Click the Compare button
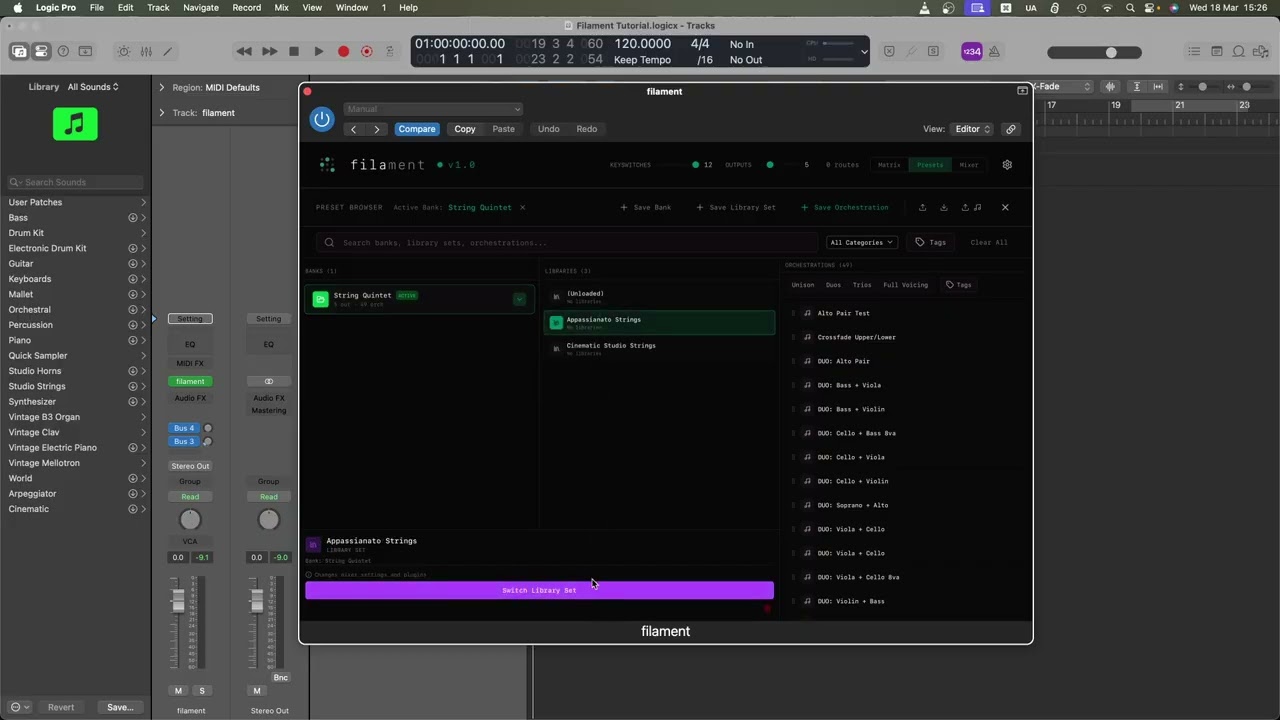Viewport: 1280px width, 720px height. 417,129
